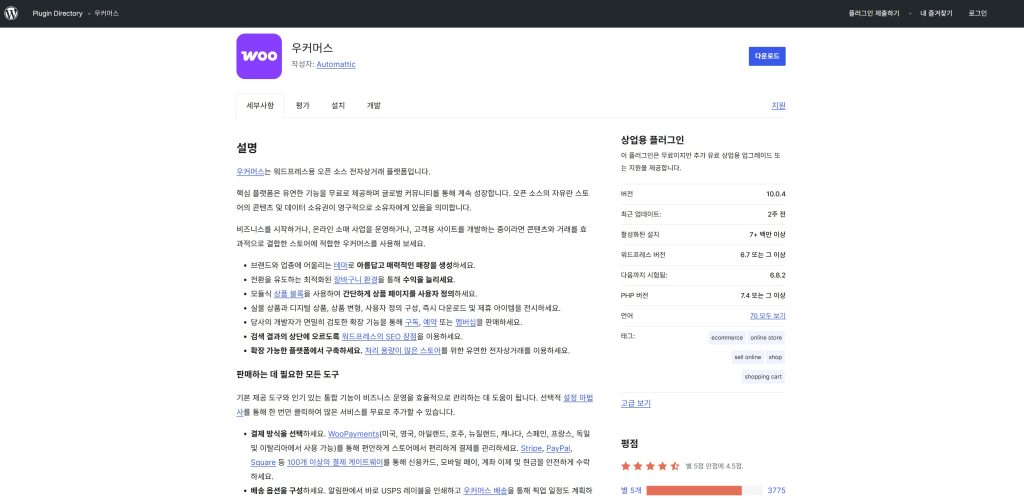1024x501 pixels.
Task: Click the 7.4 또는 그 이상 PHP value
Action: click(763, 295)
